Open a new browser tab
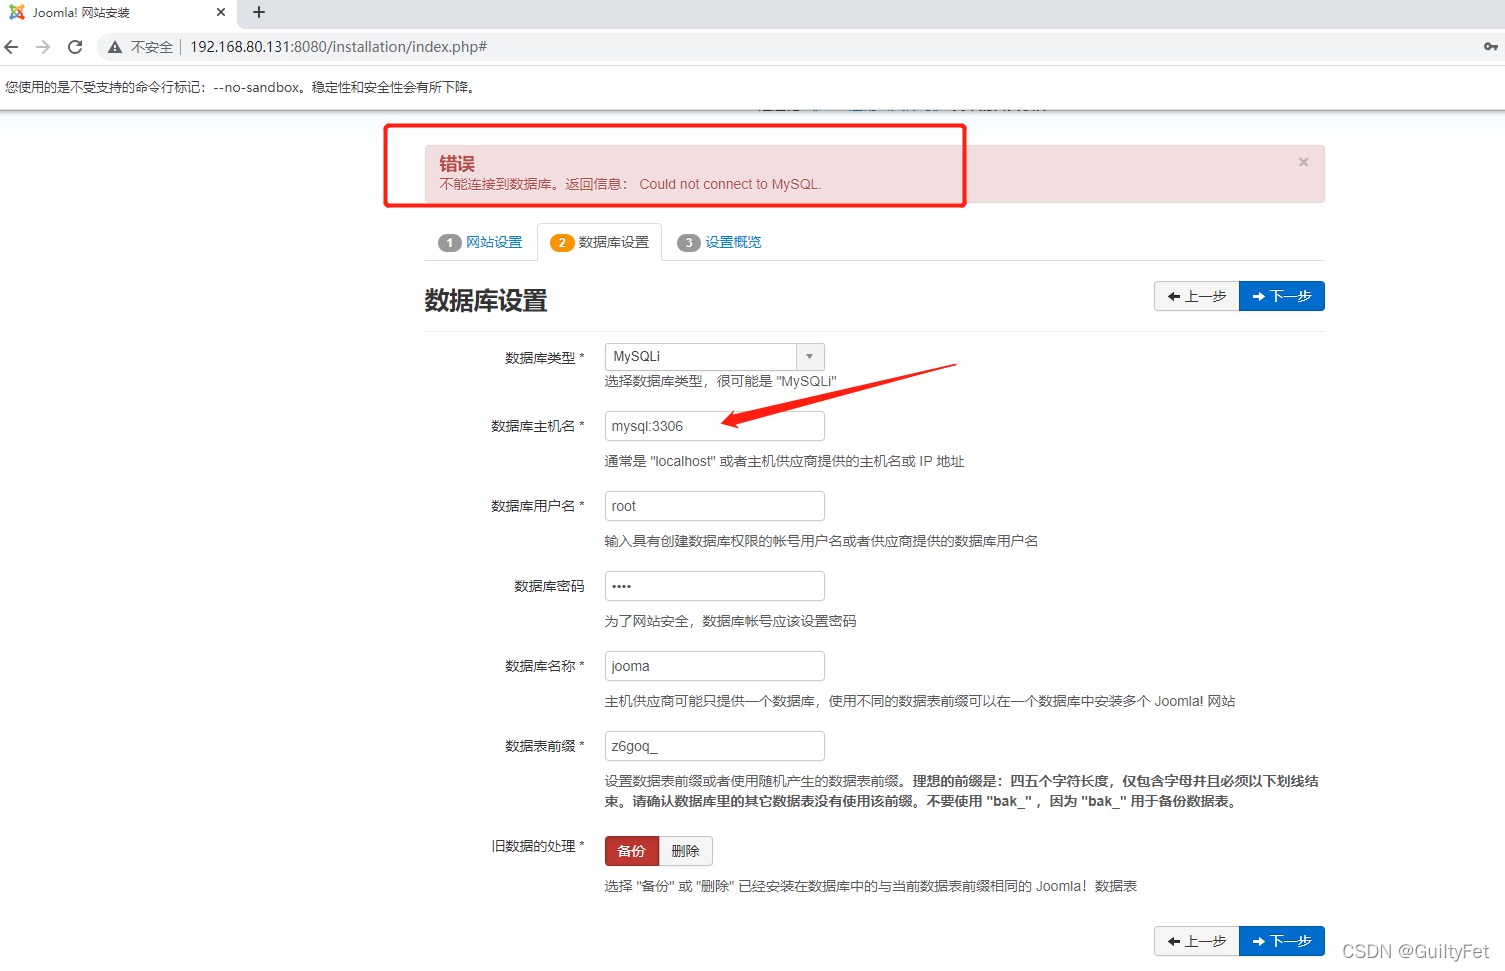Viewport: 1505px width, 971px height. [259, 12]
